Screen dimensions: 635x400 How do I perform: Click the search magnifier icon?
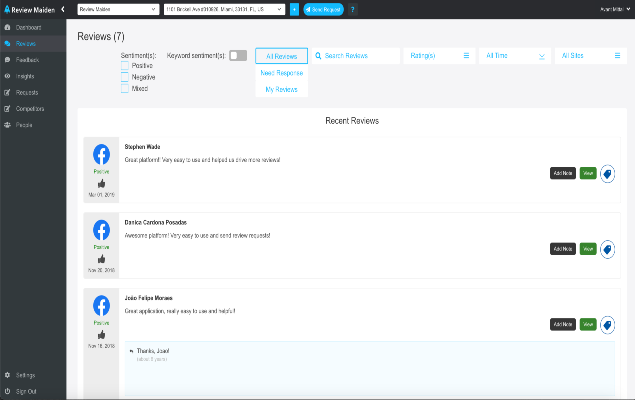coord(318,55)
